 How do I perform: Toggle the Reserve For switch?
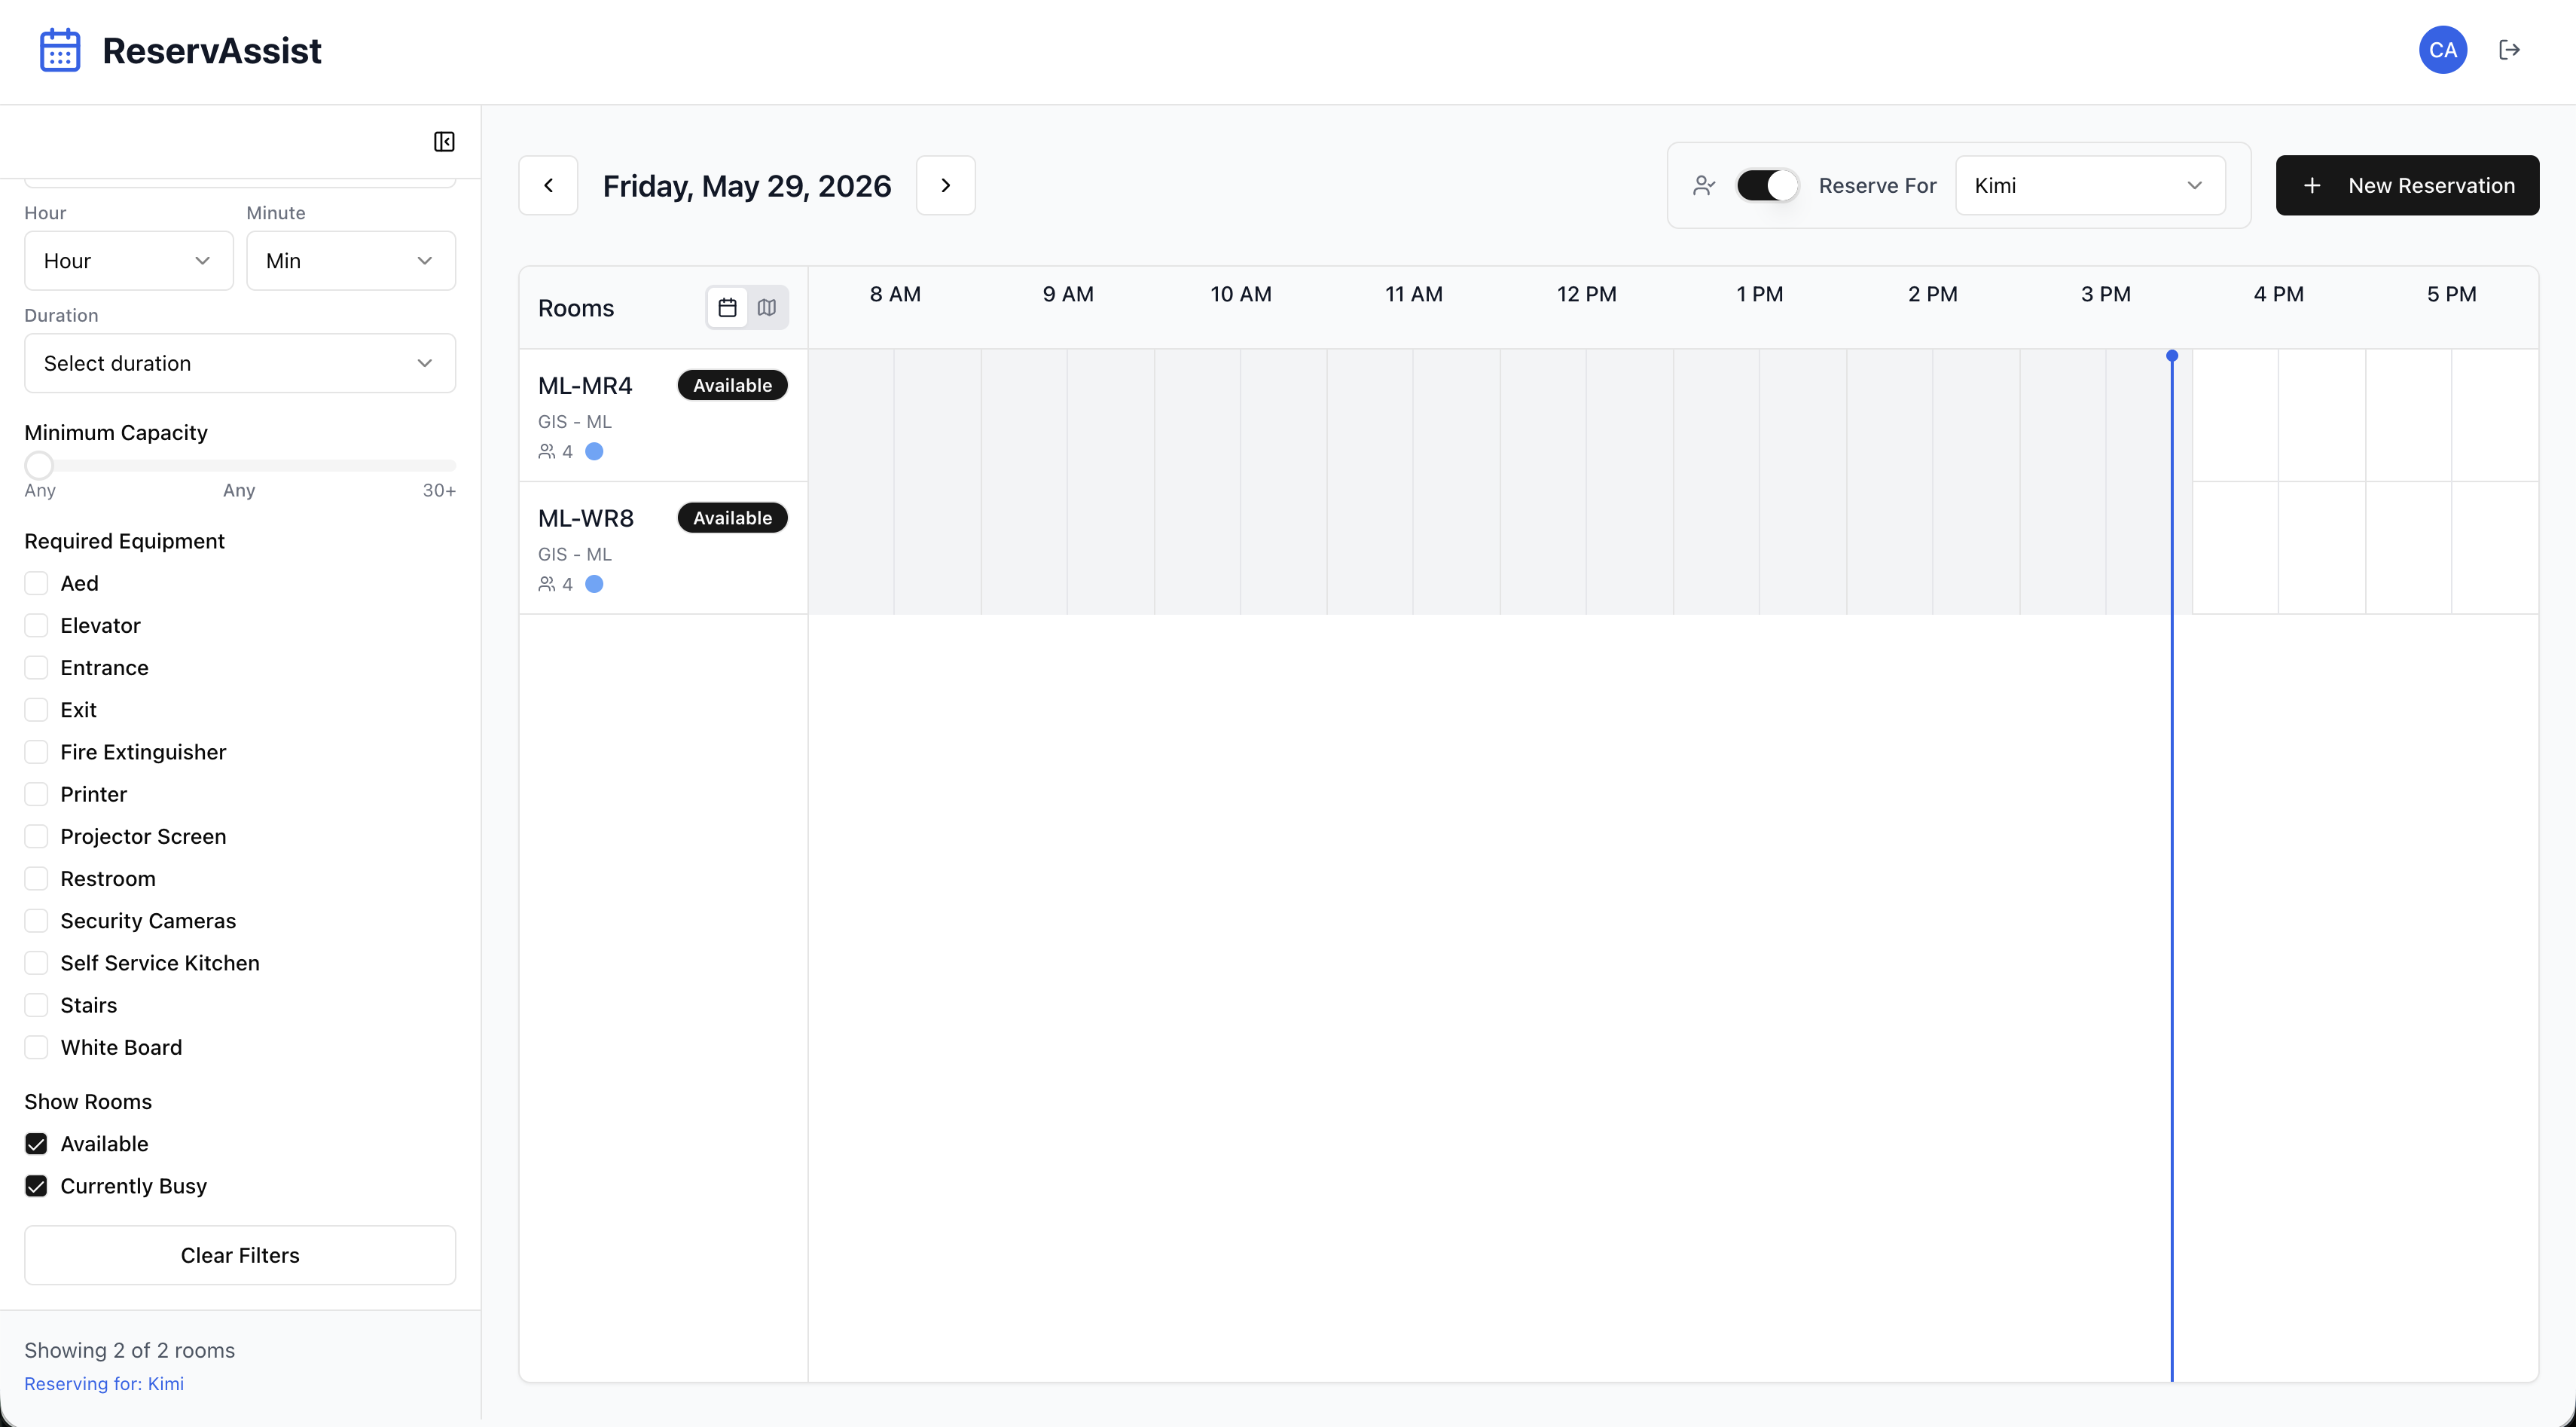coord(1766,186)
